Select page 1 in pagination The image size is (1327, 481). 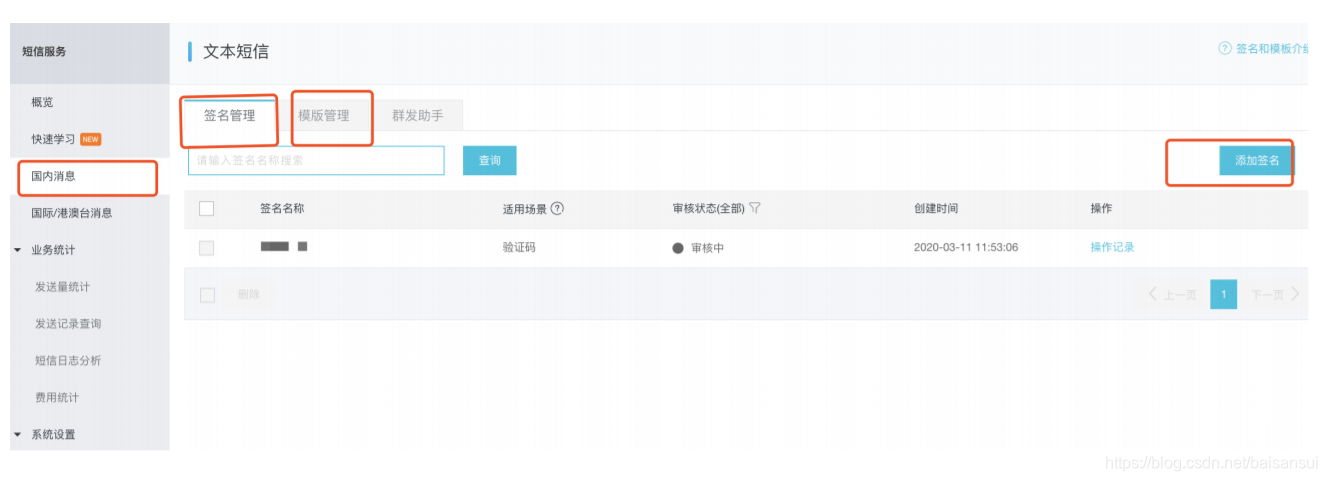pos(1224,295)
